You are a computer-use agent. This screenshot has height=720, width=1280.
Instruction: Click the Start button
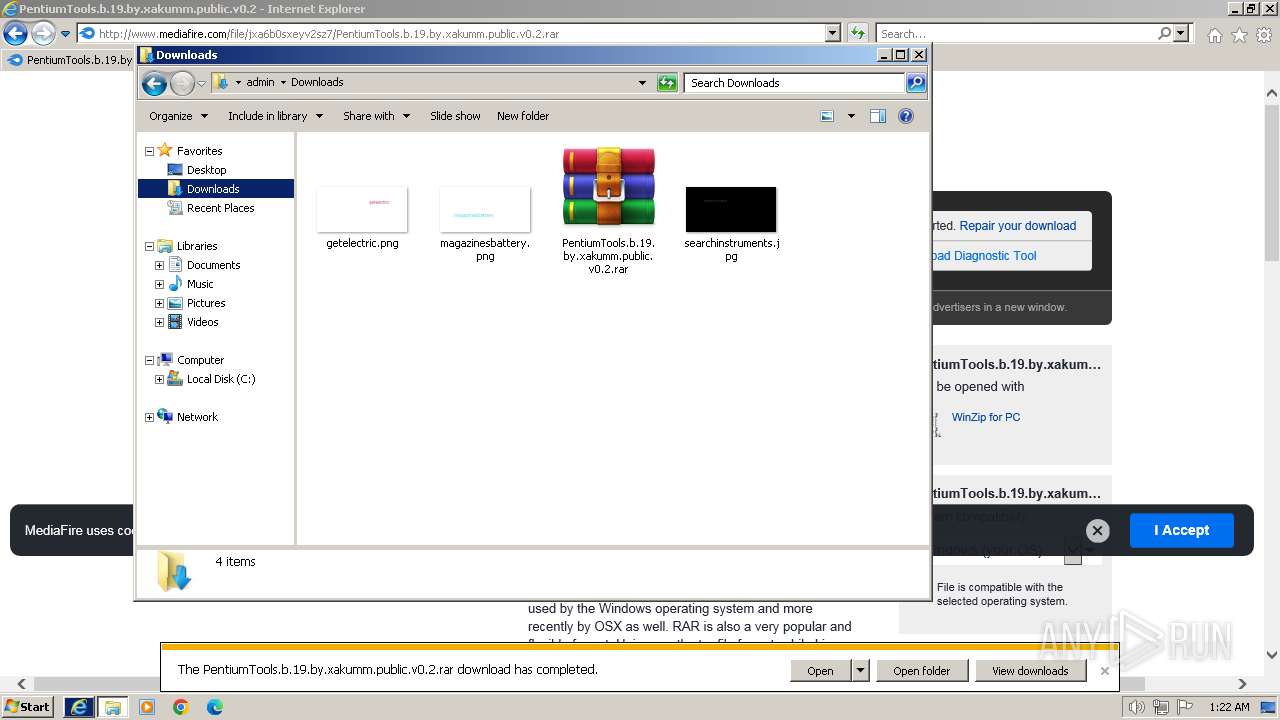pos(28,707)
